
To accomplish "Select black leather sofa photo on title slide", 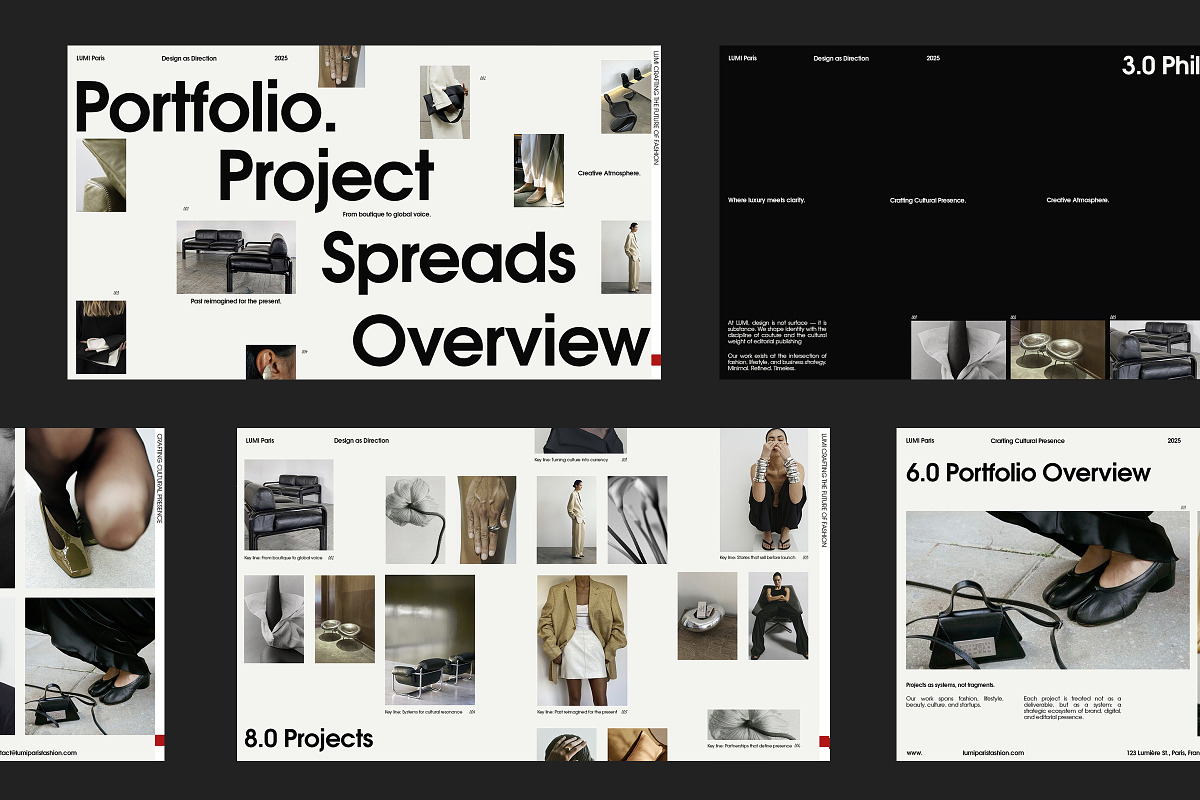I will coord(236,257).
